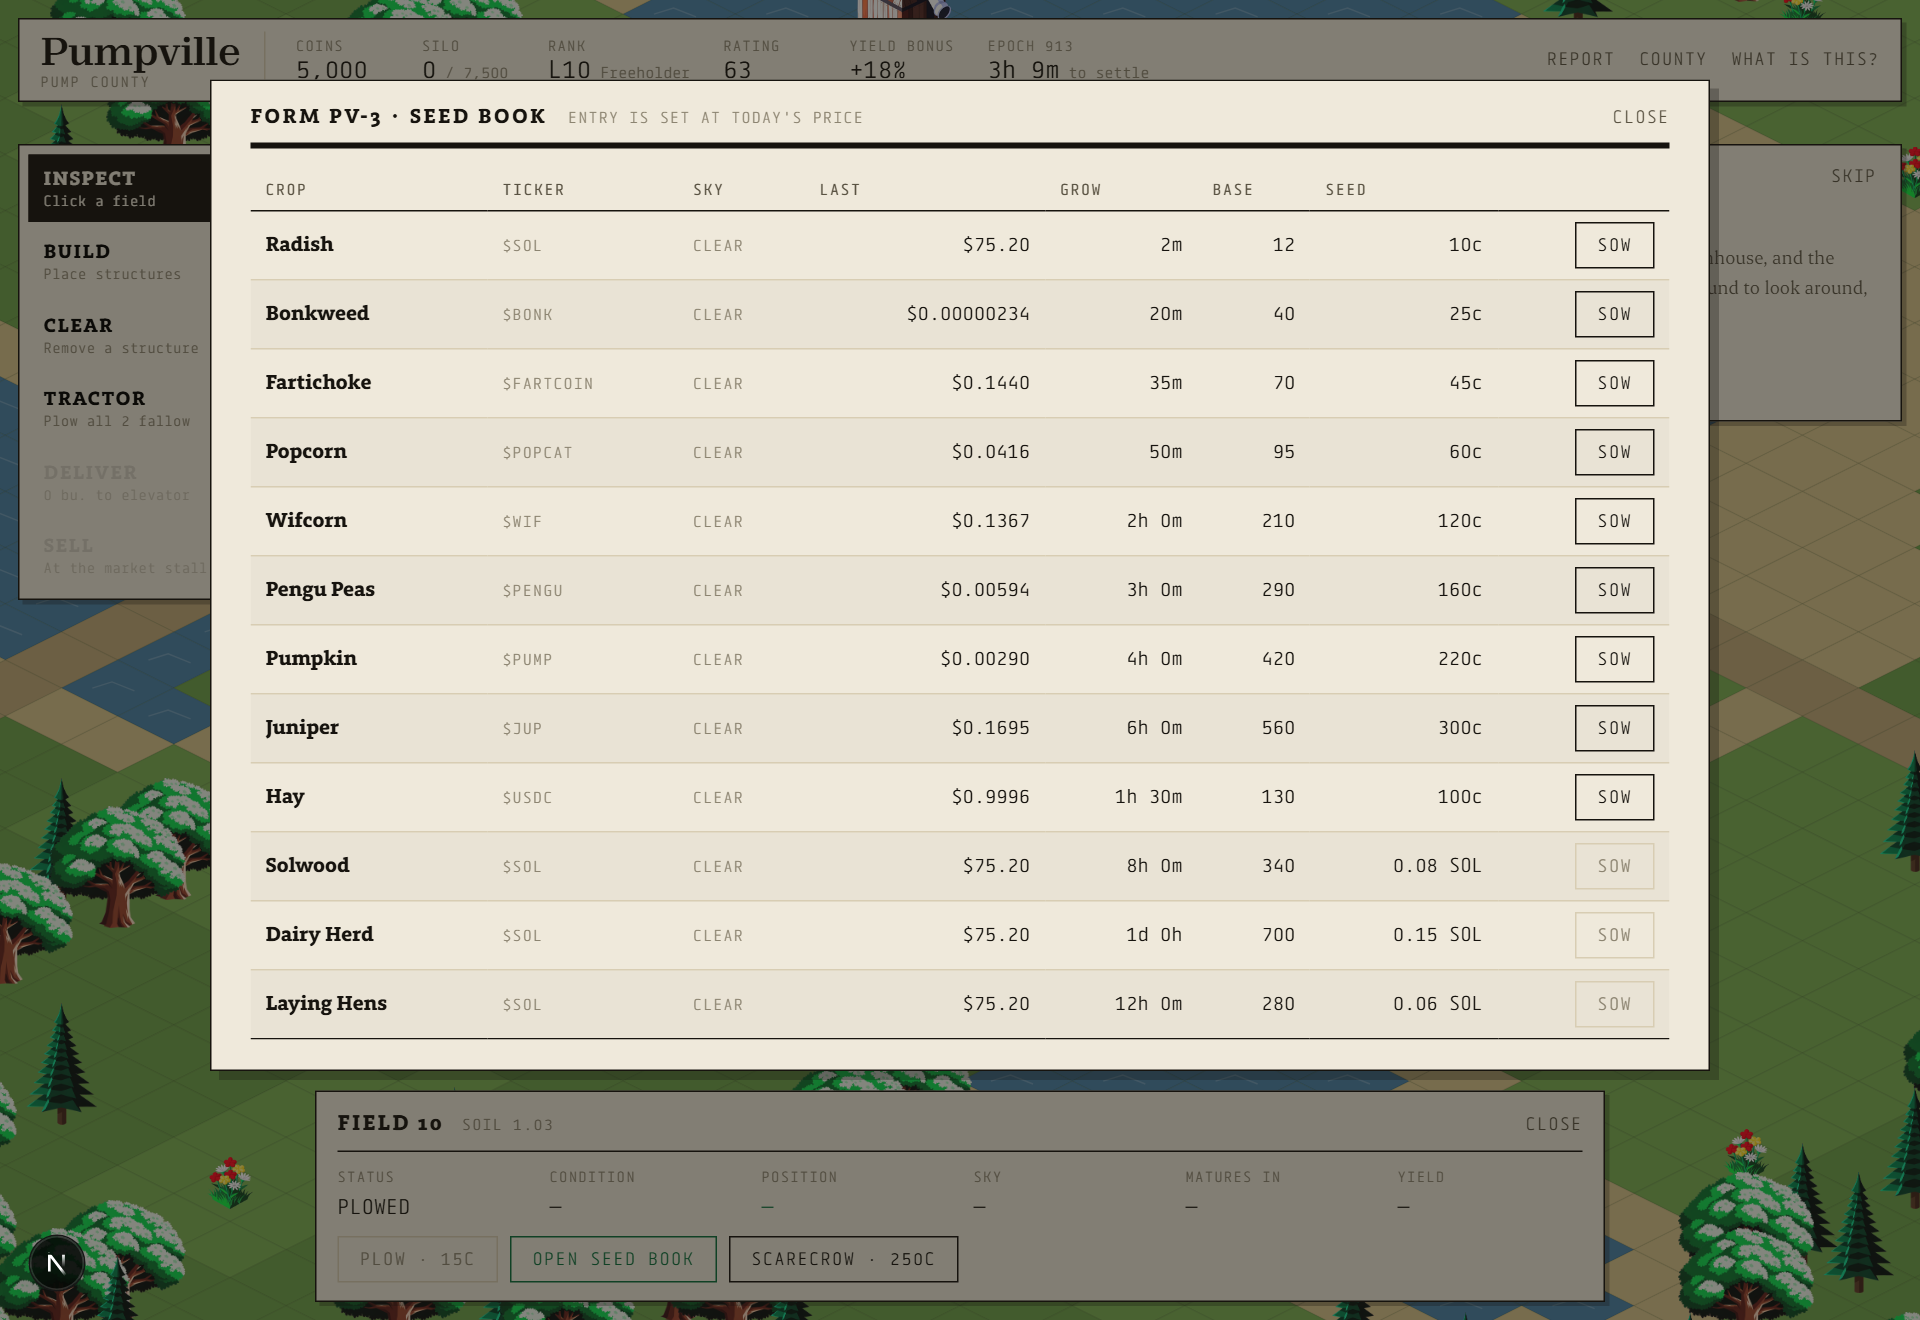The width and height of the screenshot is (1920, 1320).
Task: Click the Solwood crop name
Action: [307, 865]
